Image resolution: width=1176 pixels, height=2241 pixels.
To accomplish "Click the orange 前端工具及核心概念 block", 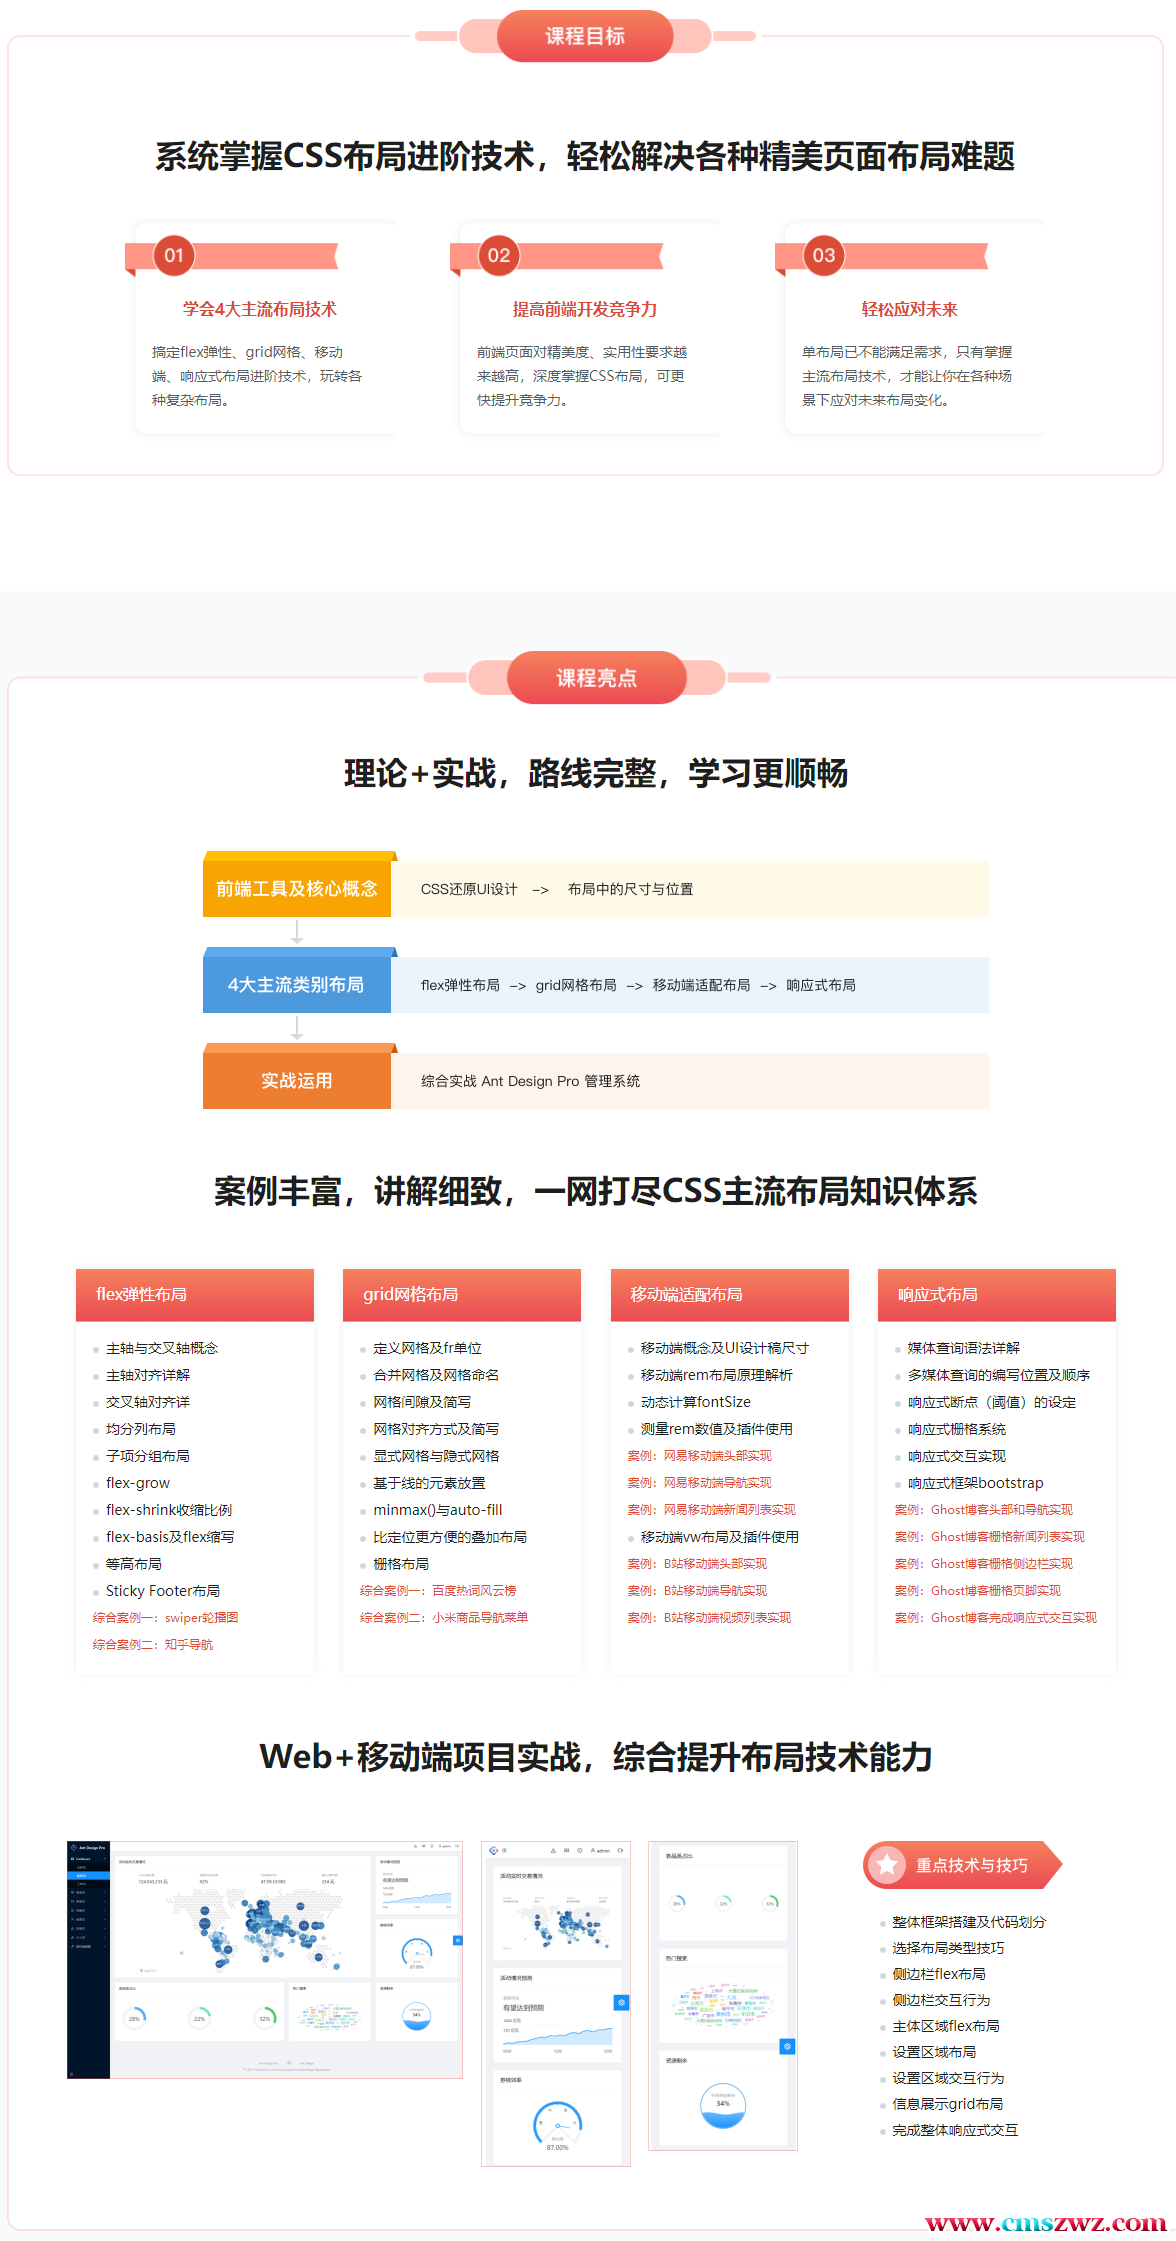I will 297,888.
